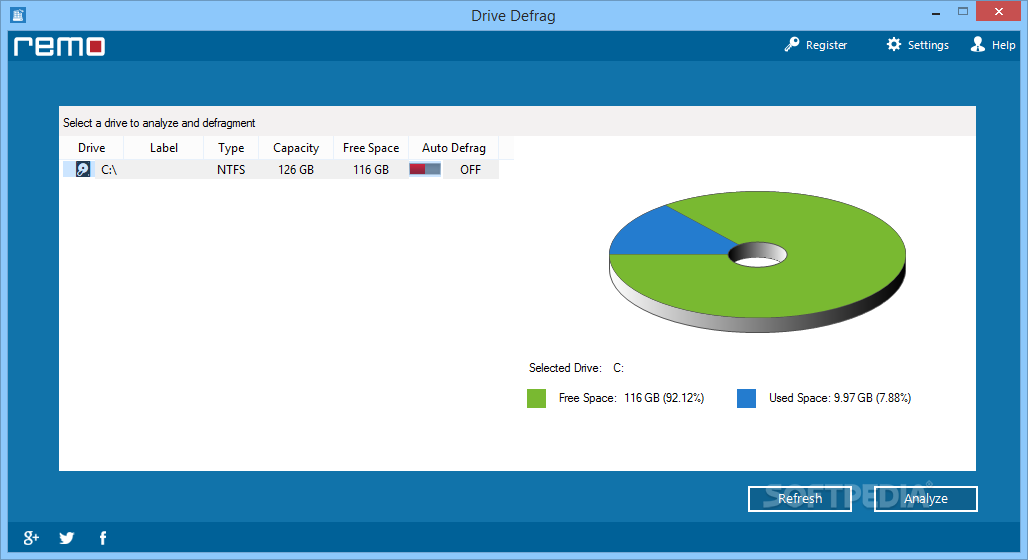Sort by the Free Space column header
The height and width of the screenshot is (560, 1028).
[x=370, y=148]
